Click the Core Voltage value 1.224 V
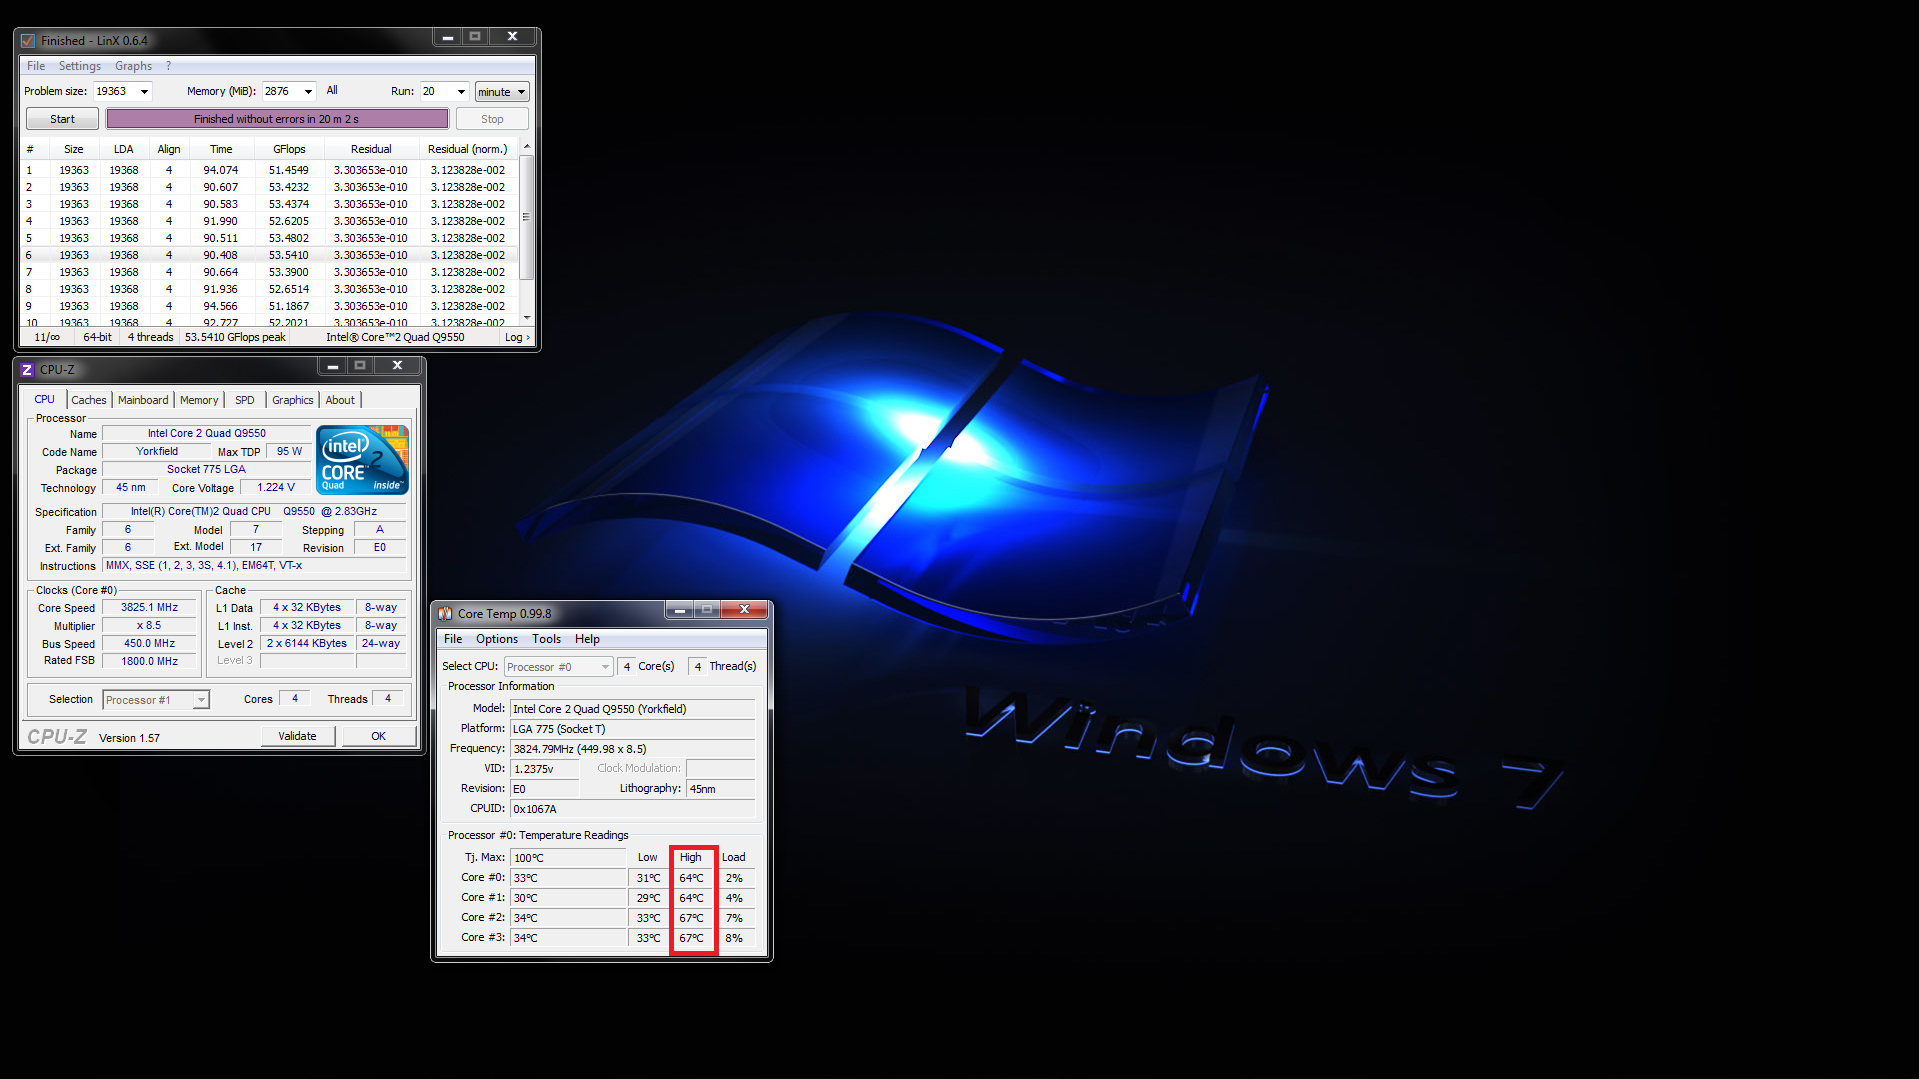The height and width of the screenshot is (1079, 1919). 276,488
